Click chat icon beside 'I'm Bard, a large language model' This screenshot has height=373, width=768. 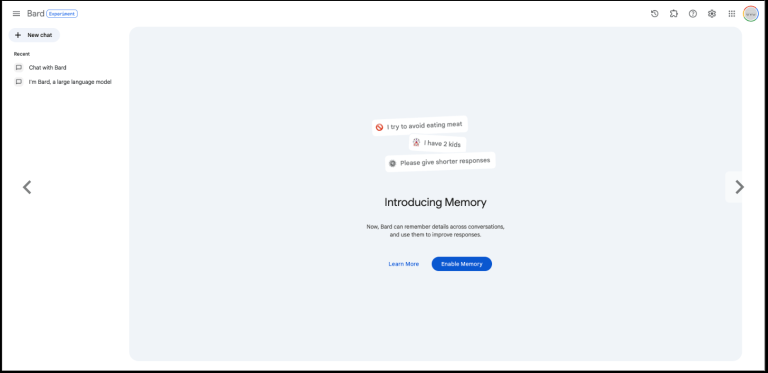click(x=19, y=82)
